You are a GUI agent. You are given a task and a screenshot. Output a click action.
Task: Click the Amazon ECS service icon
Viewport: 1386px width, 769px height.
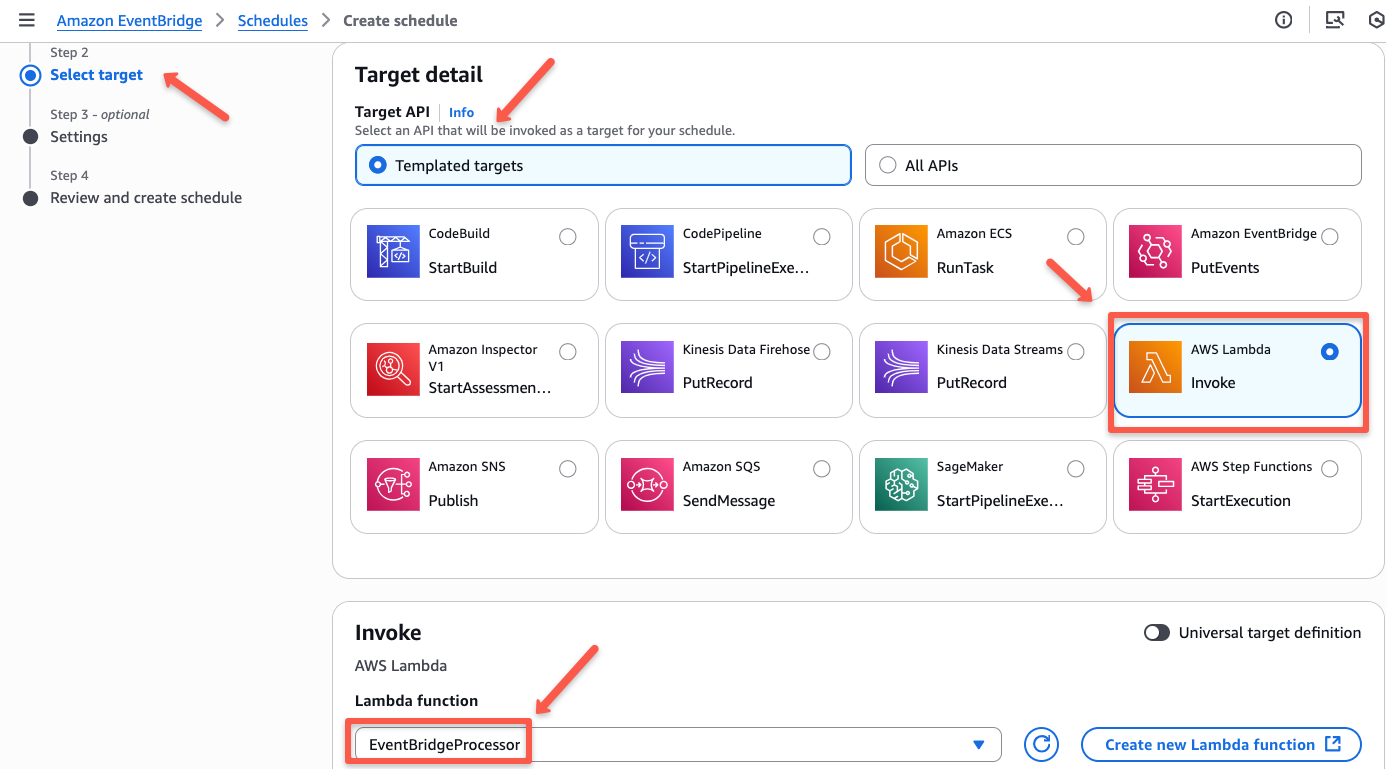pos(901,251)
